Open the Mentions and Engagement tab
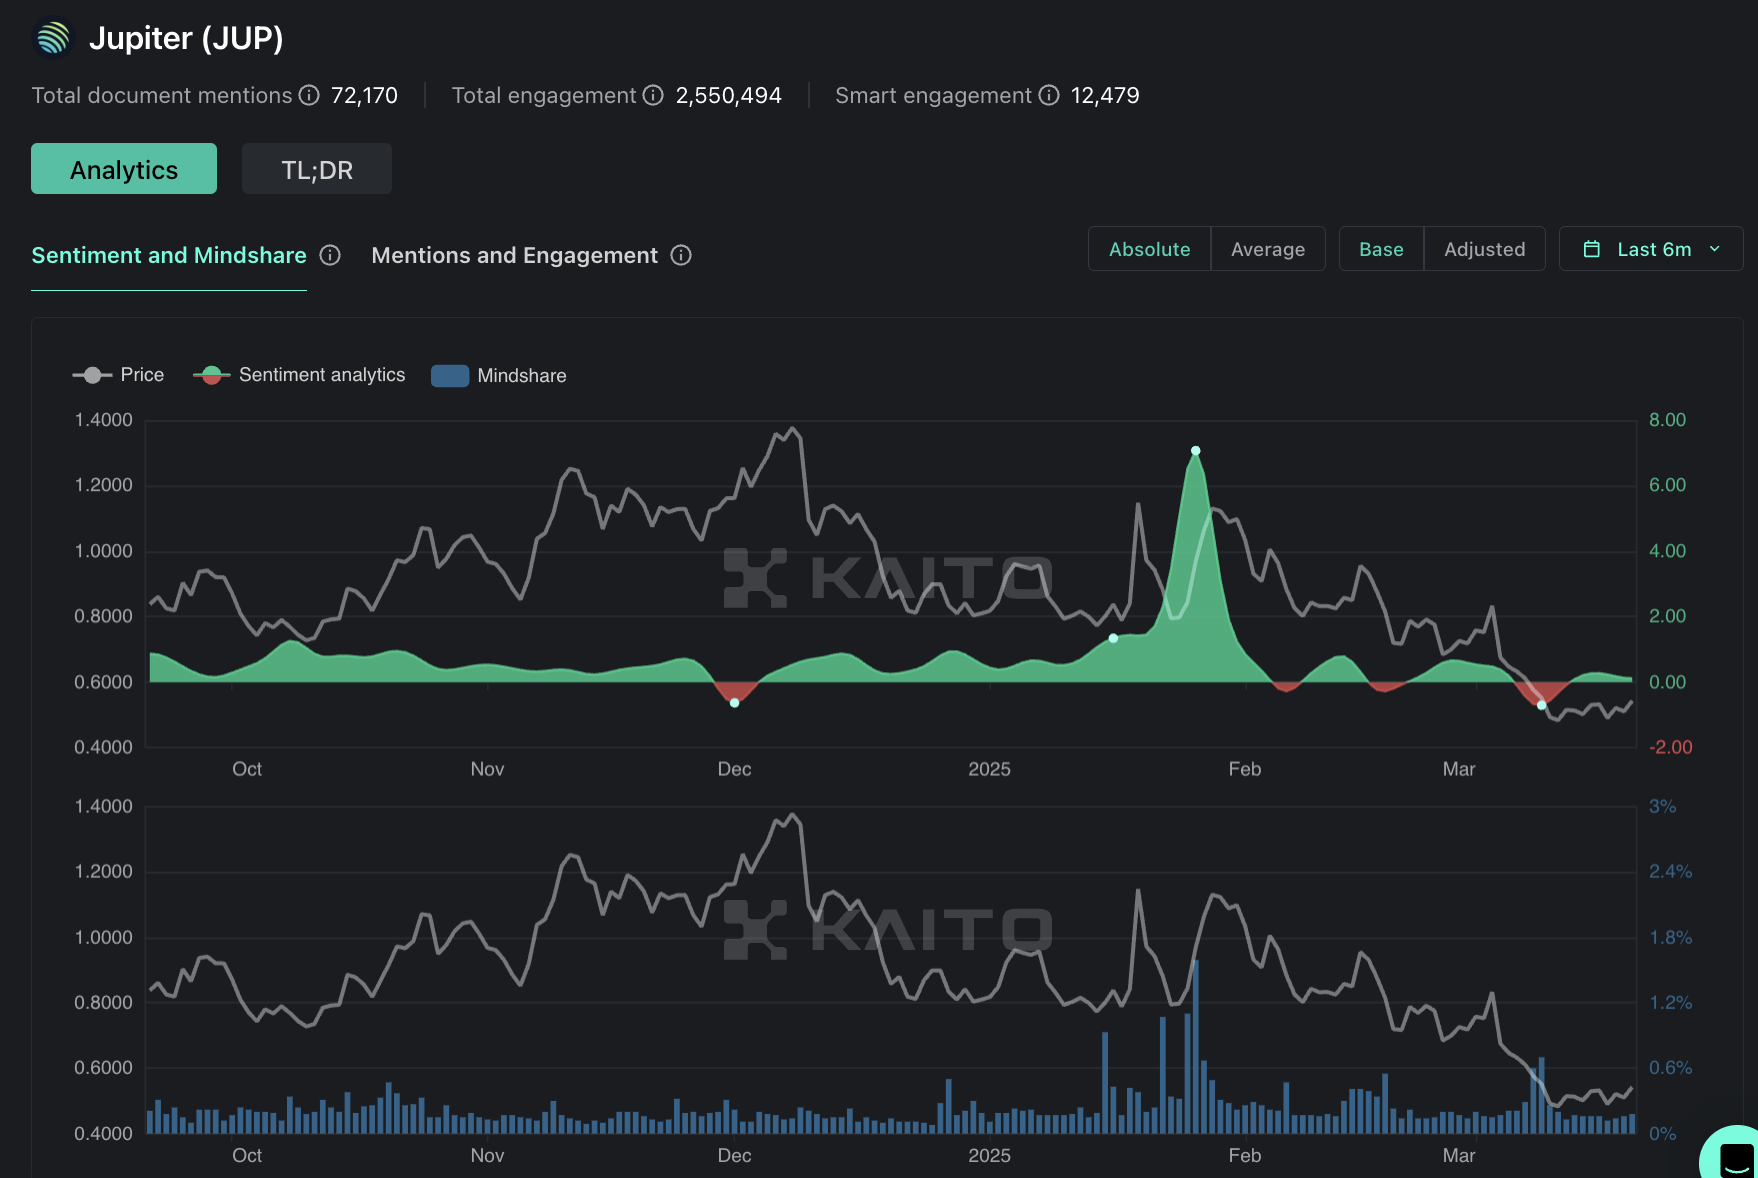The image size is (1758, 1178). [515, 255]
